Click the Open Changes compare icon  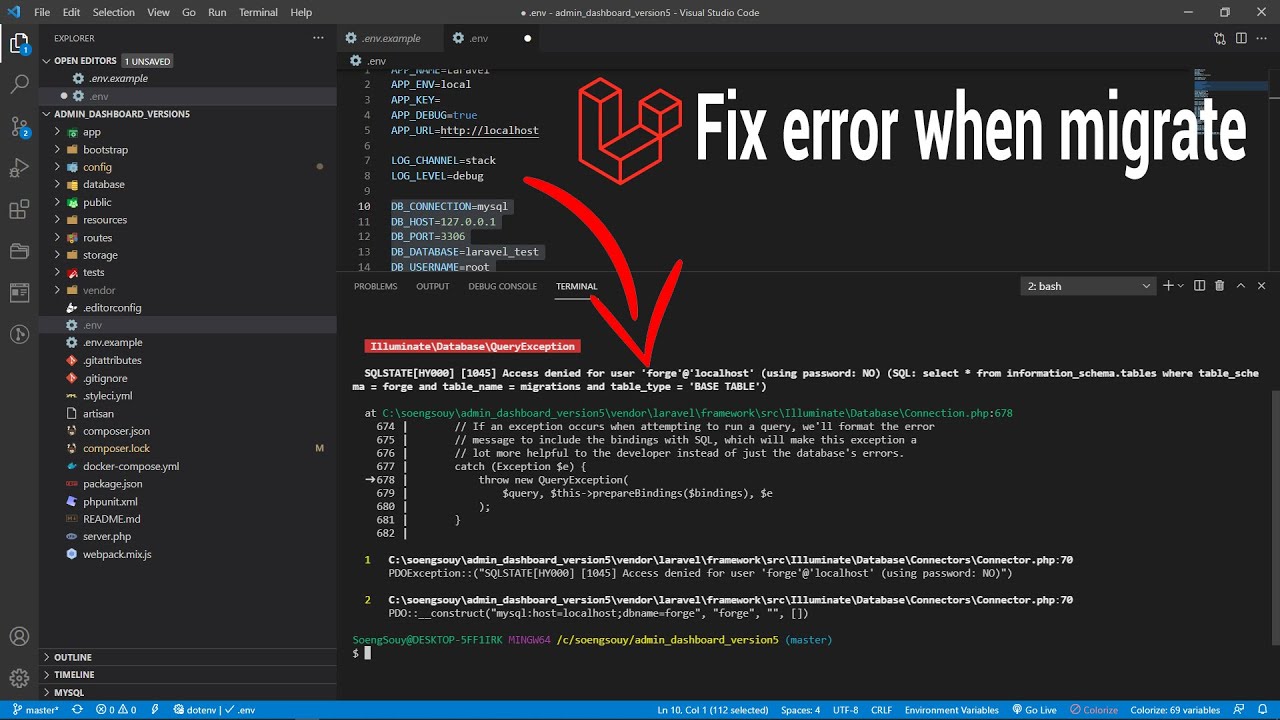coord(1220,38)
